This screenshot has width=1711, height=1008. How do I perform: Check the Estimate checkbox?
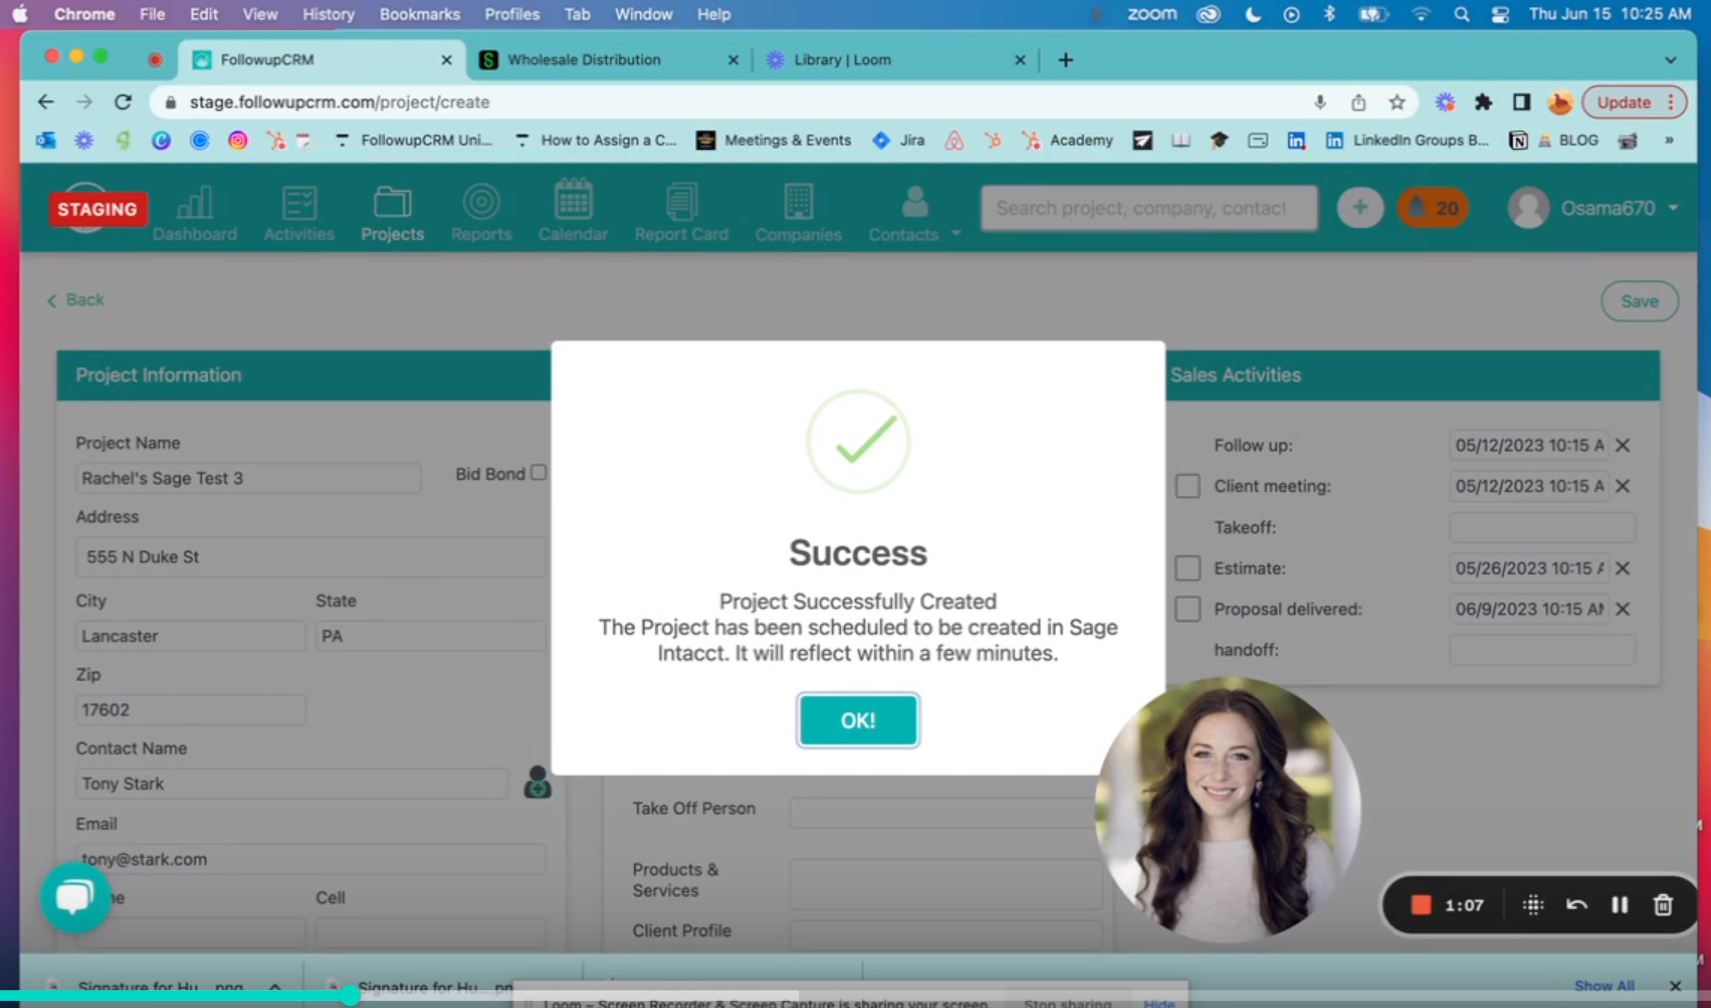point(1187,567)
